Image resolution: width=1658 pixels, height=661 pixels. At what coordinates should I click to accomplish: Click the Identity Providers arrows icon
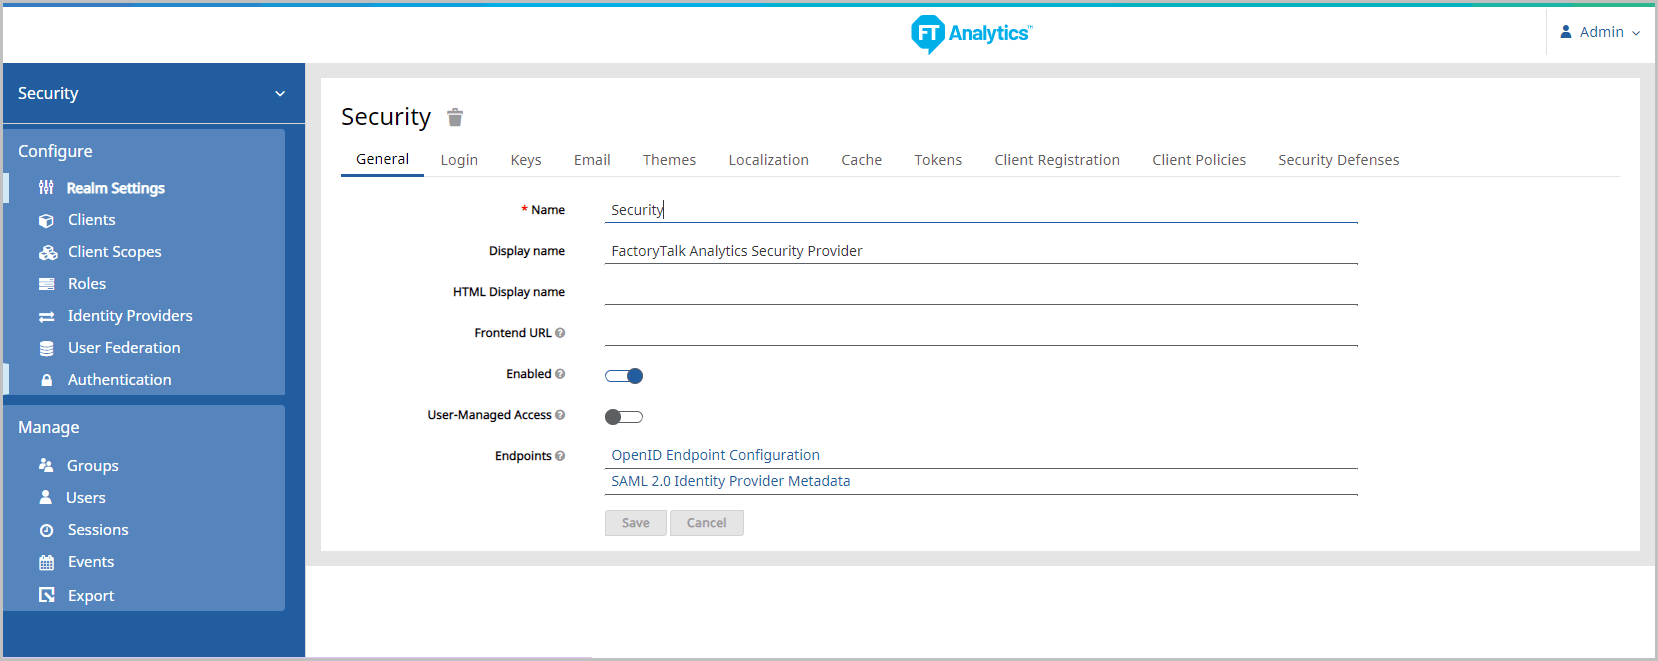(46, 317)
